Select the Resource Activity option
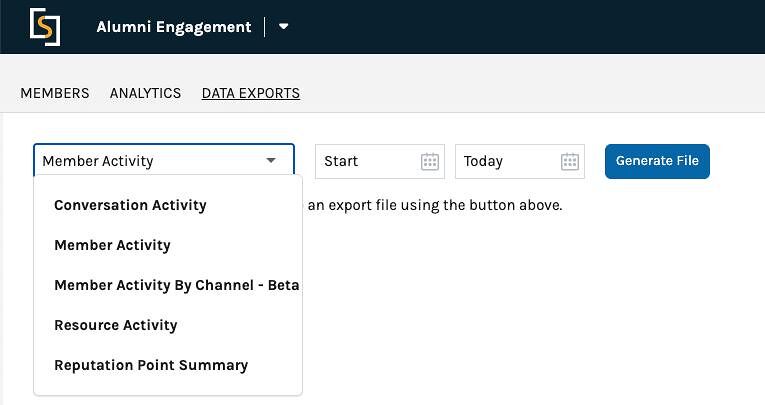Viewport: 765px width, 405px height. [x=116, y=325]
